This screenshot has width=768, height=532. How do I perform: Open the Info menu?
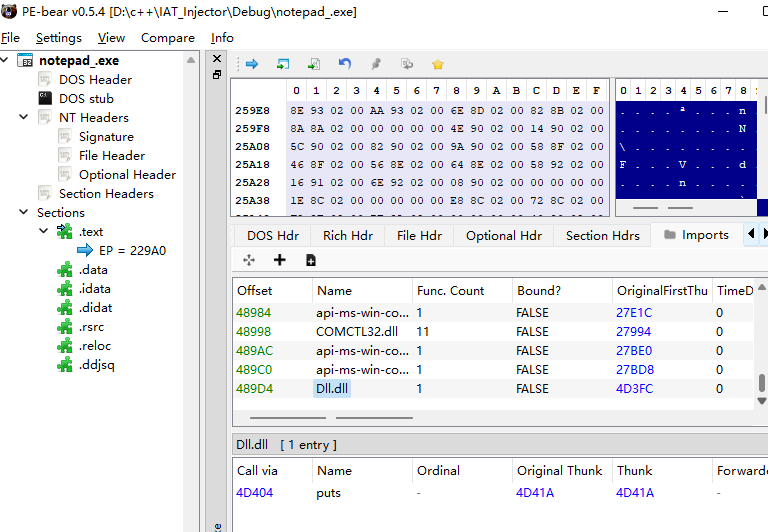(222, 38)
